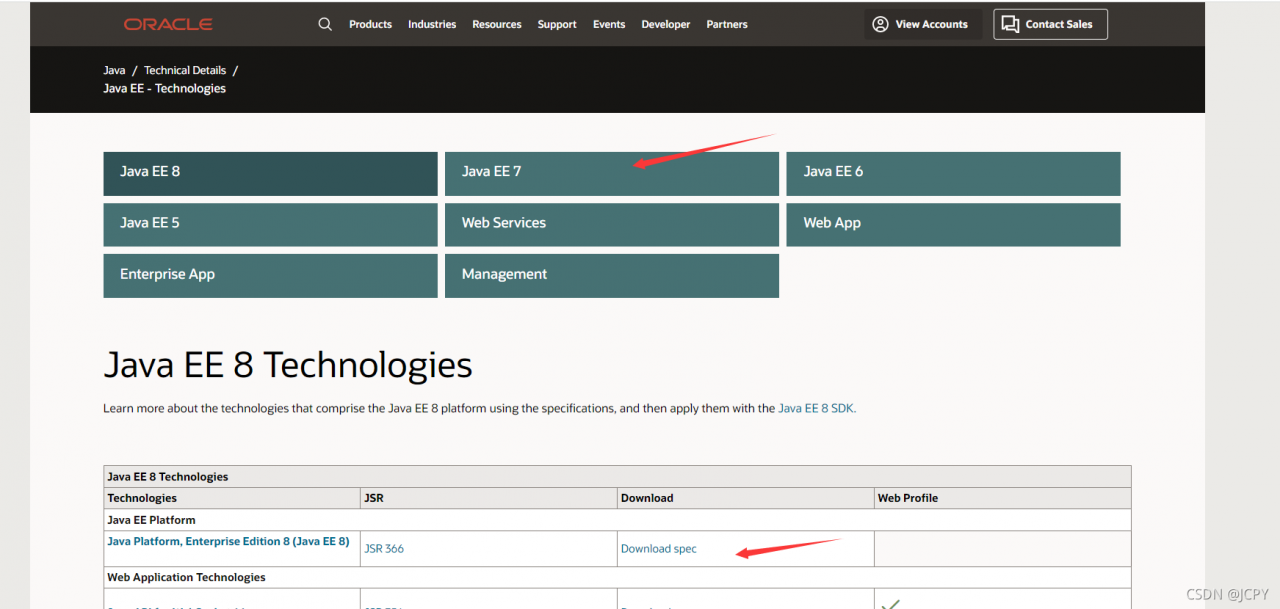Select the Management tile
1280x609 pixels.
612,275
